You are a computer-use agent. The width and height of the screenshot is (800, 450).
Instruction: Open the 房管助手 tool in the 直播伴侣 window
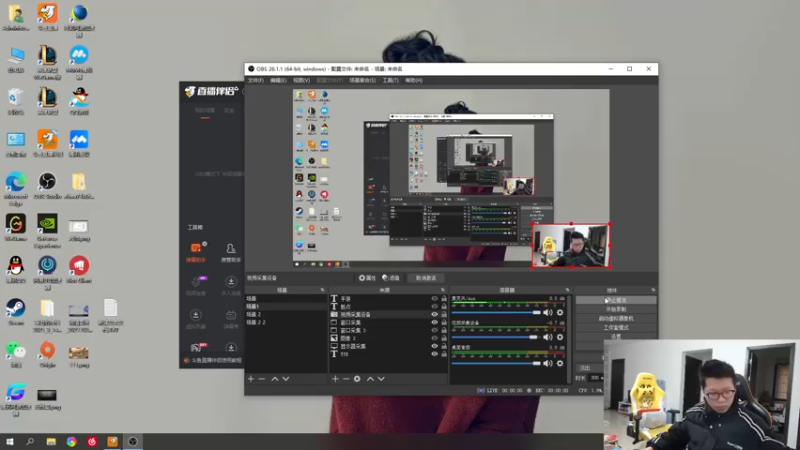[231, 253]
